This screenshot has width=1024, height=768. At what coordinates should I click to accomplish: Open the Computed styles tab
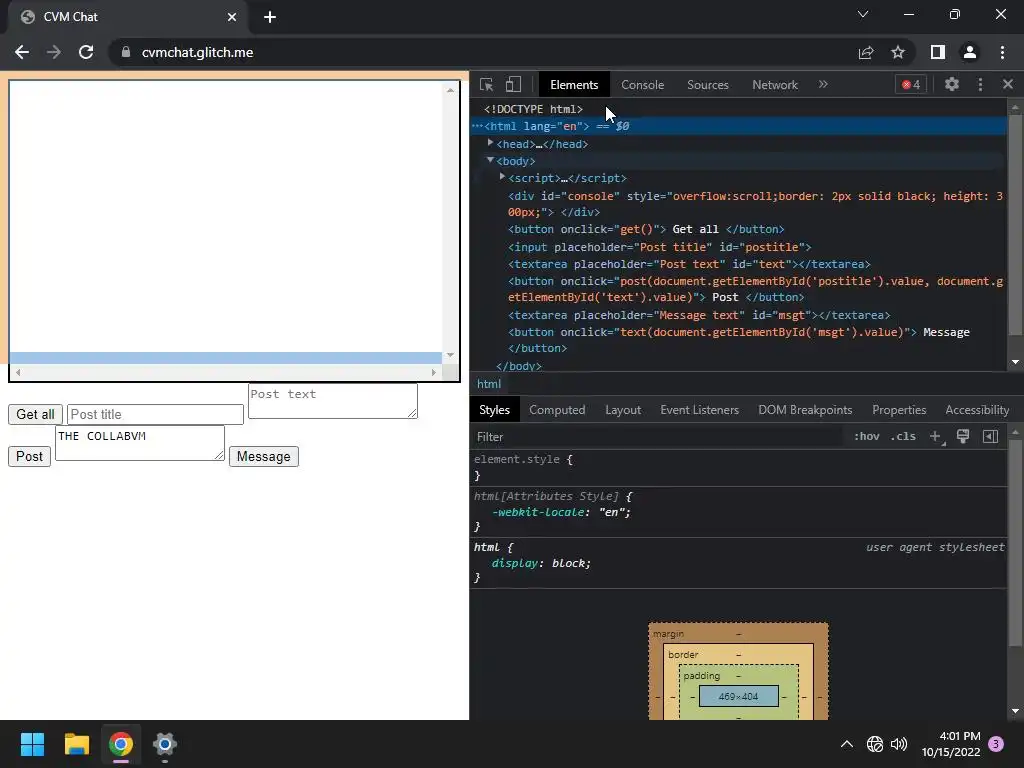pos(556,410)
